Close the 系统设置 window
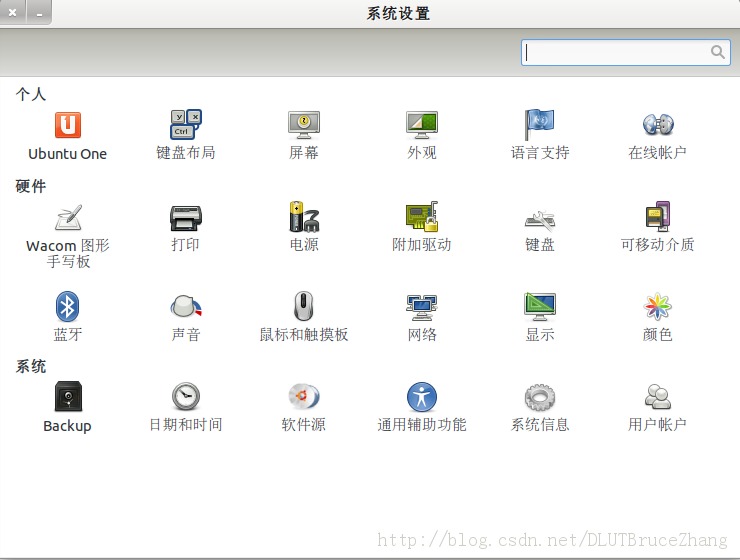The image size is (740, 560). [x=13, y=13]
